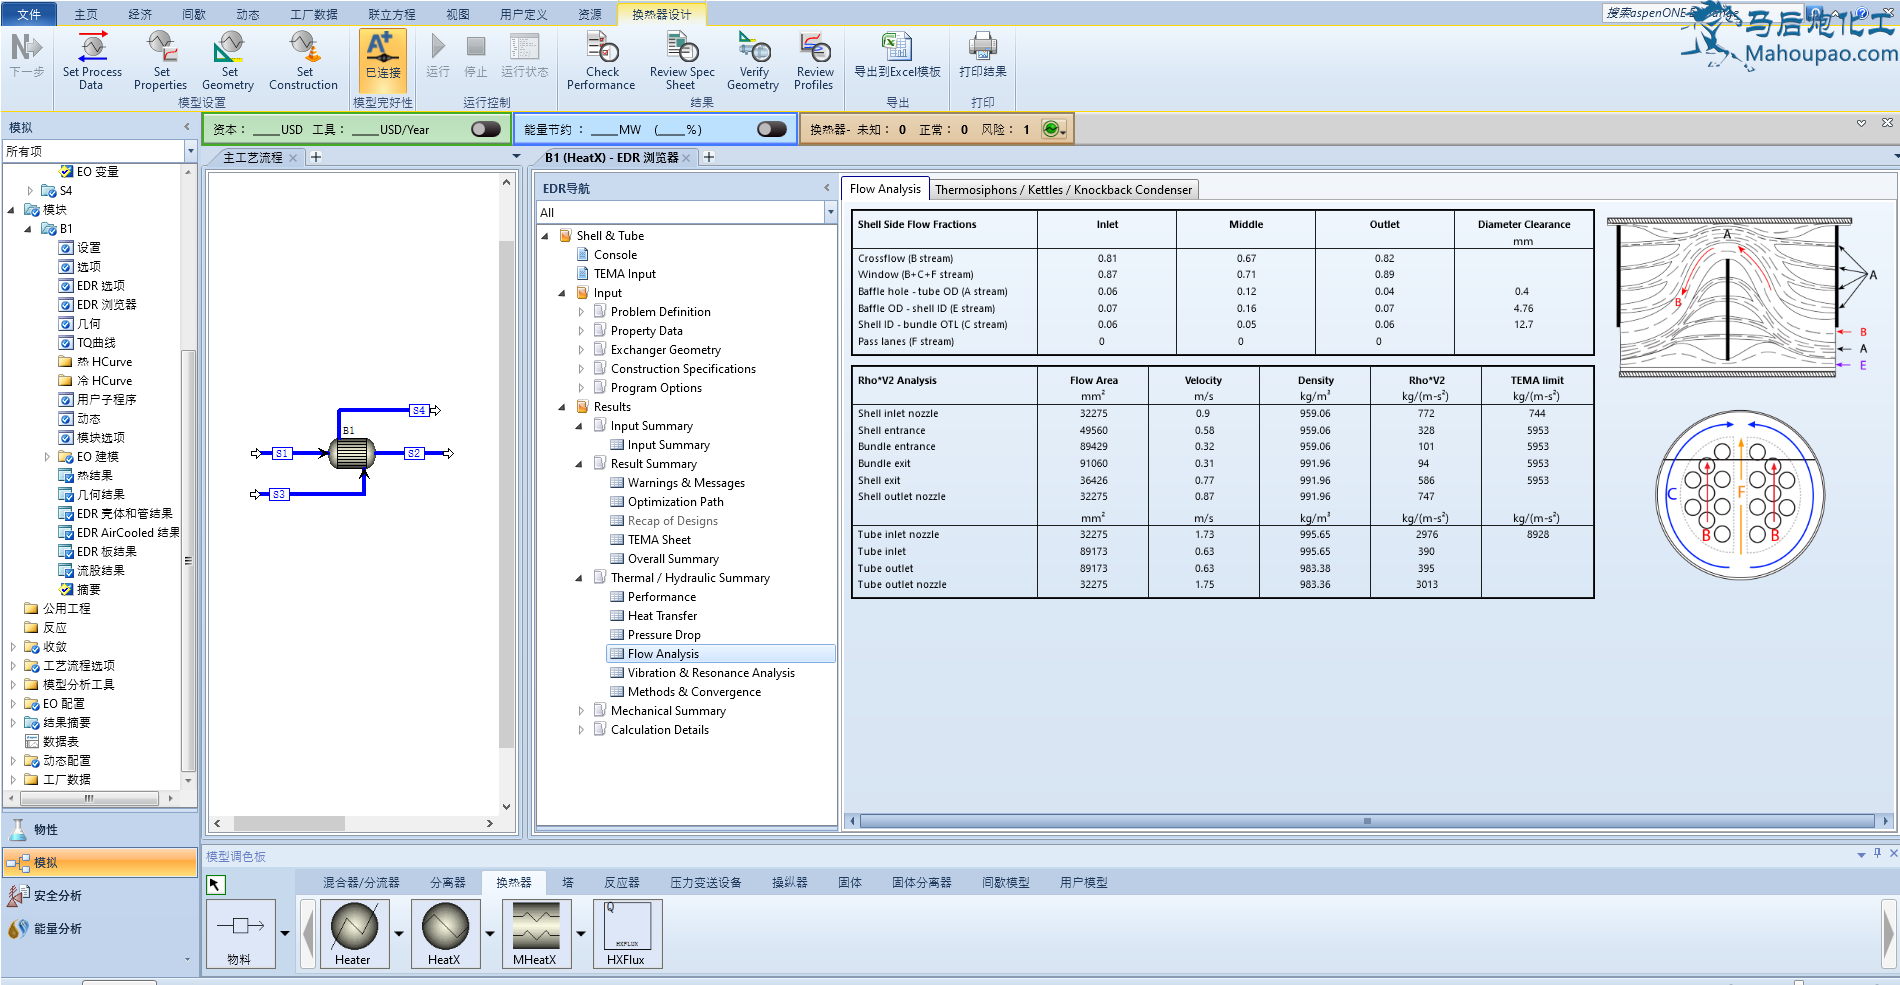Image resolution: width=1900 pixels, height=985 pixels.
Task: Open Set Construction tool
Action: [x=304, y=60]
